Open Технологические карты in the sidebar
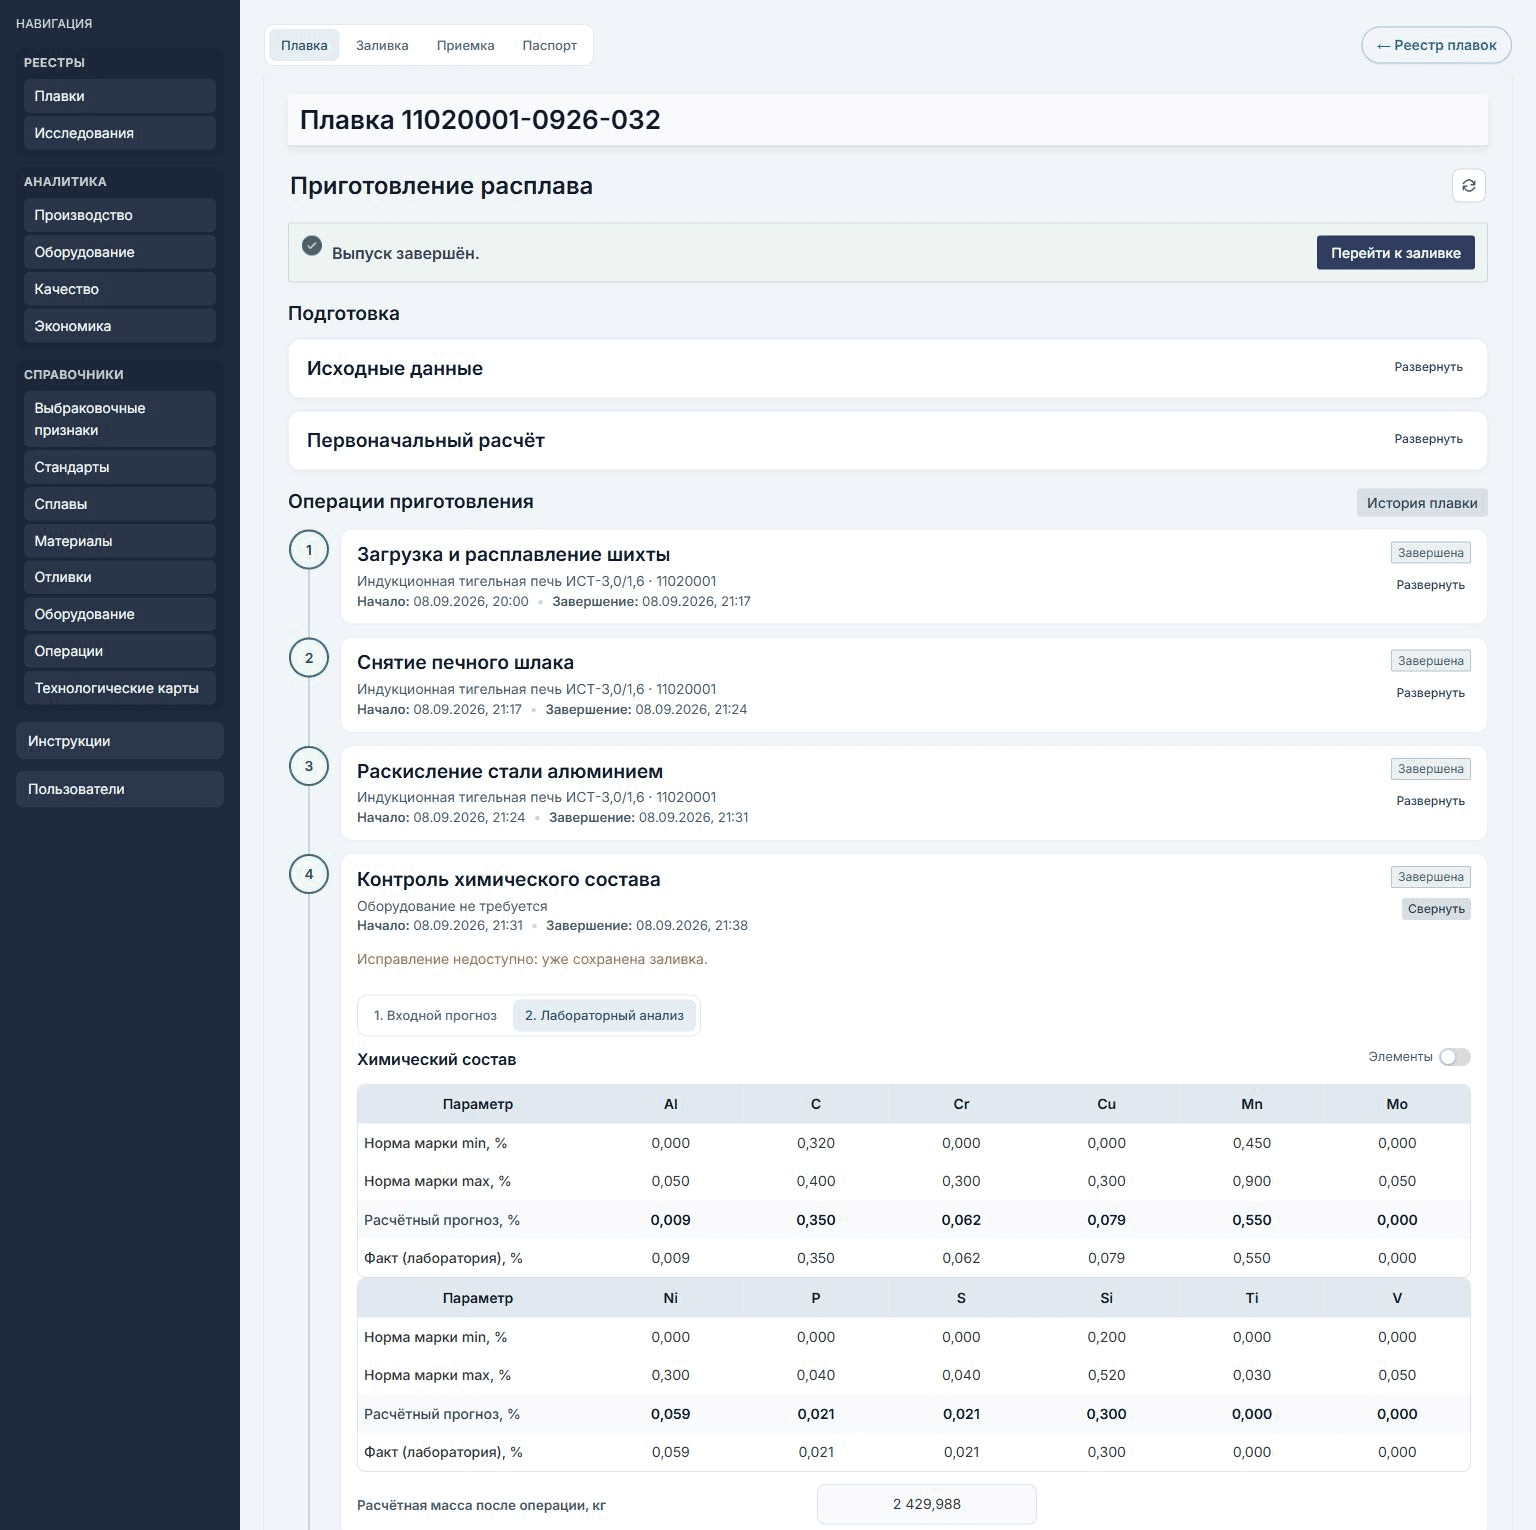1536x1530 pixels. [x=120, y=688]
